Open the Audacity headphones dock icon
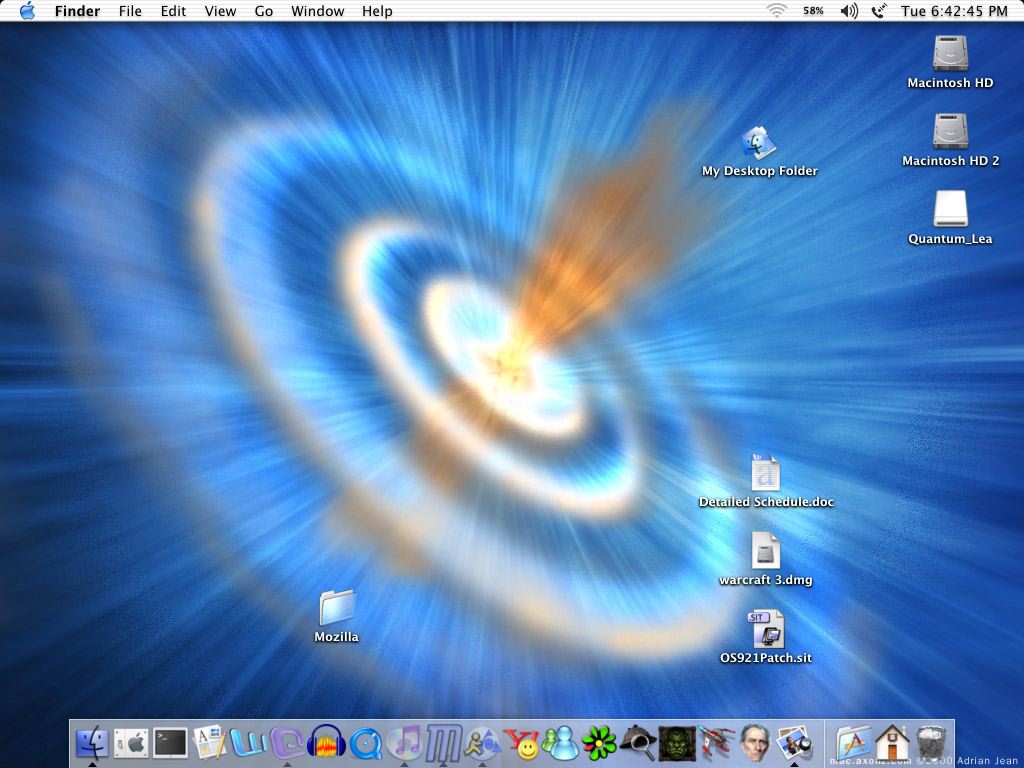 pyautogui.click(x=327, y=743)
